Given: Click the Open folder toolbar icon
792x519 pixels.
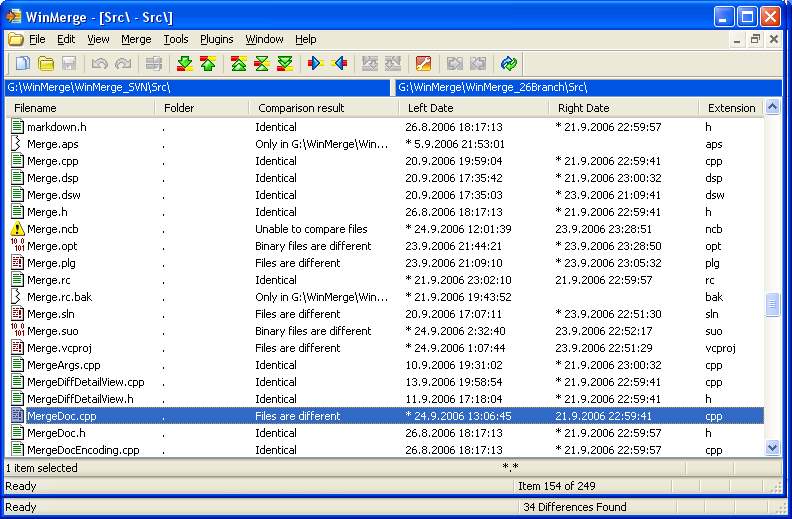Looking at the screenshot, I should [46, 64].
